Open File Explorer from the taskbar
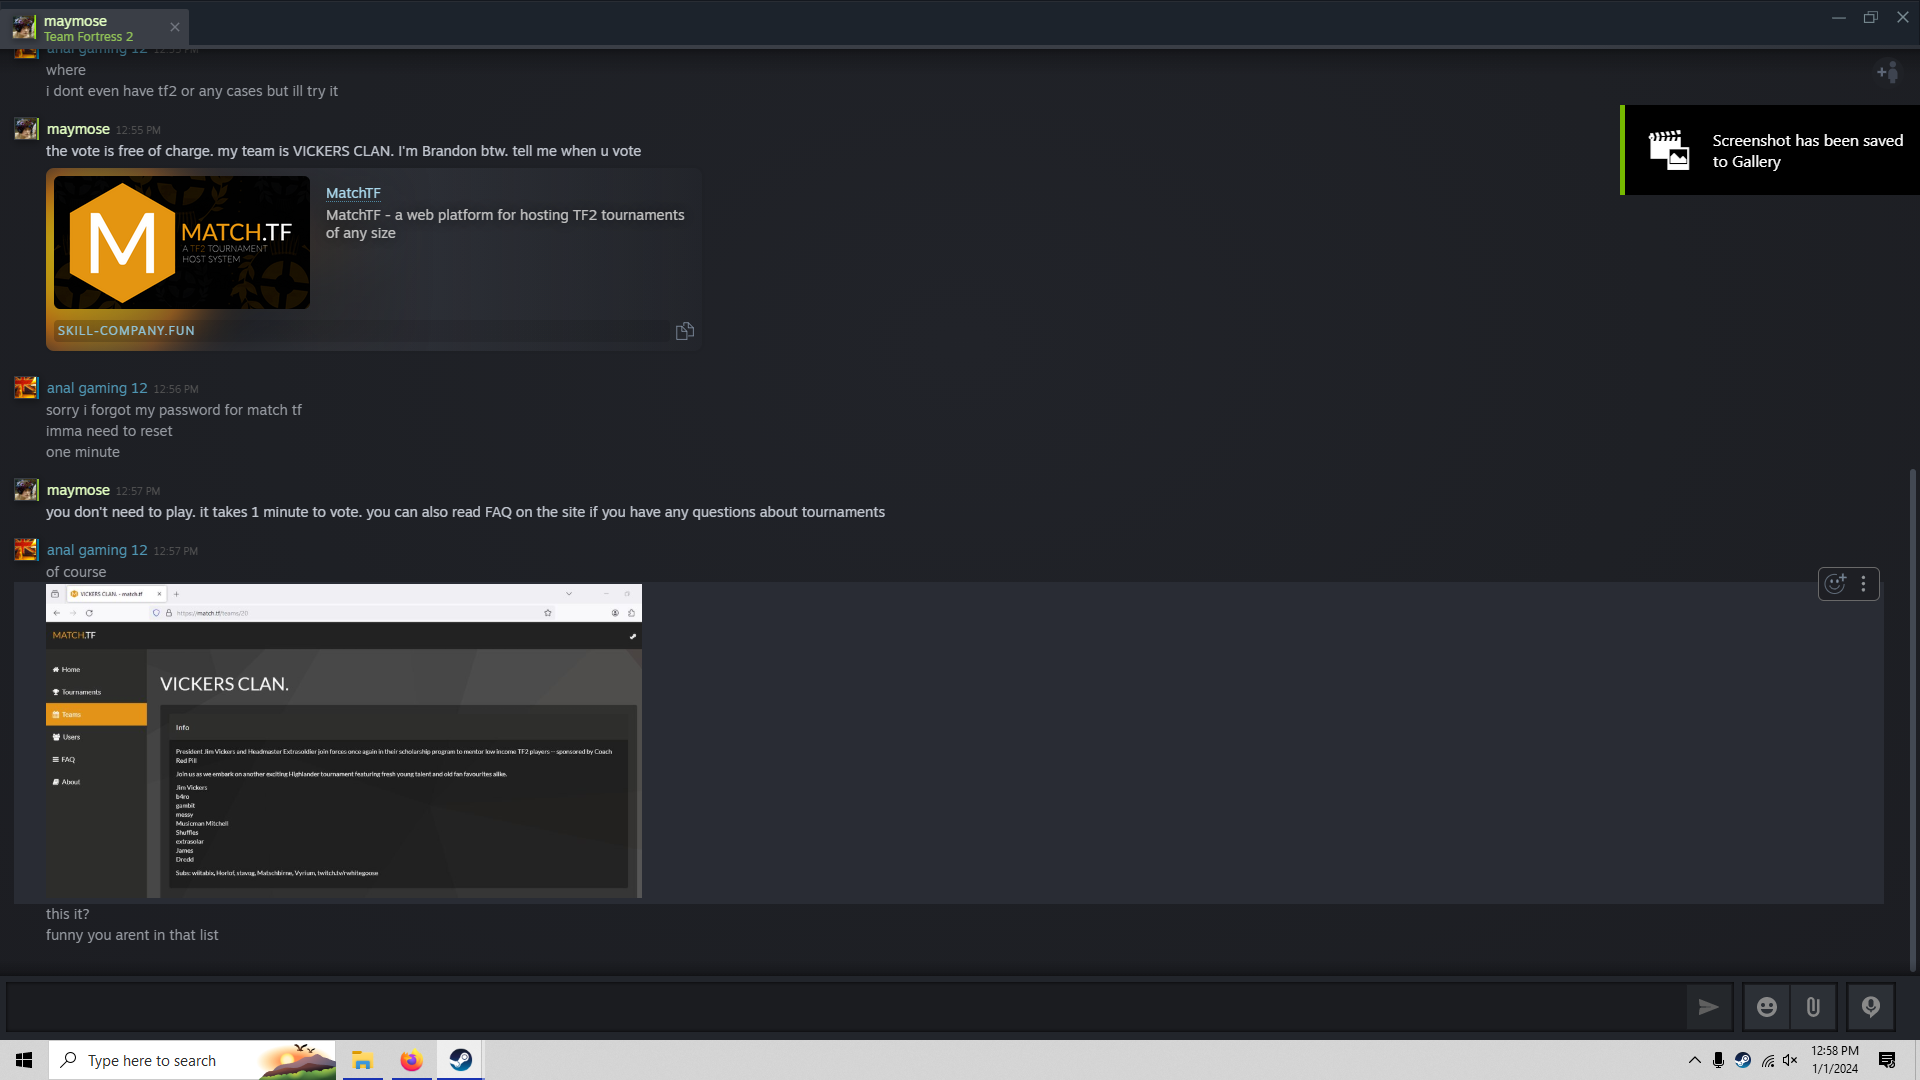The width and height of the screenshot is (1920, 1080). [362, 1059]
